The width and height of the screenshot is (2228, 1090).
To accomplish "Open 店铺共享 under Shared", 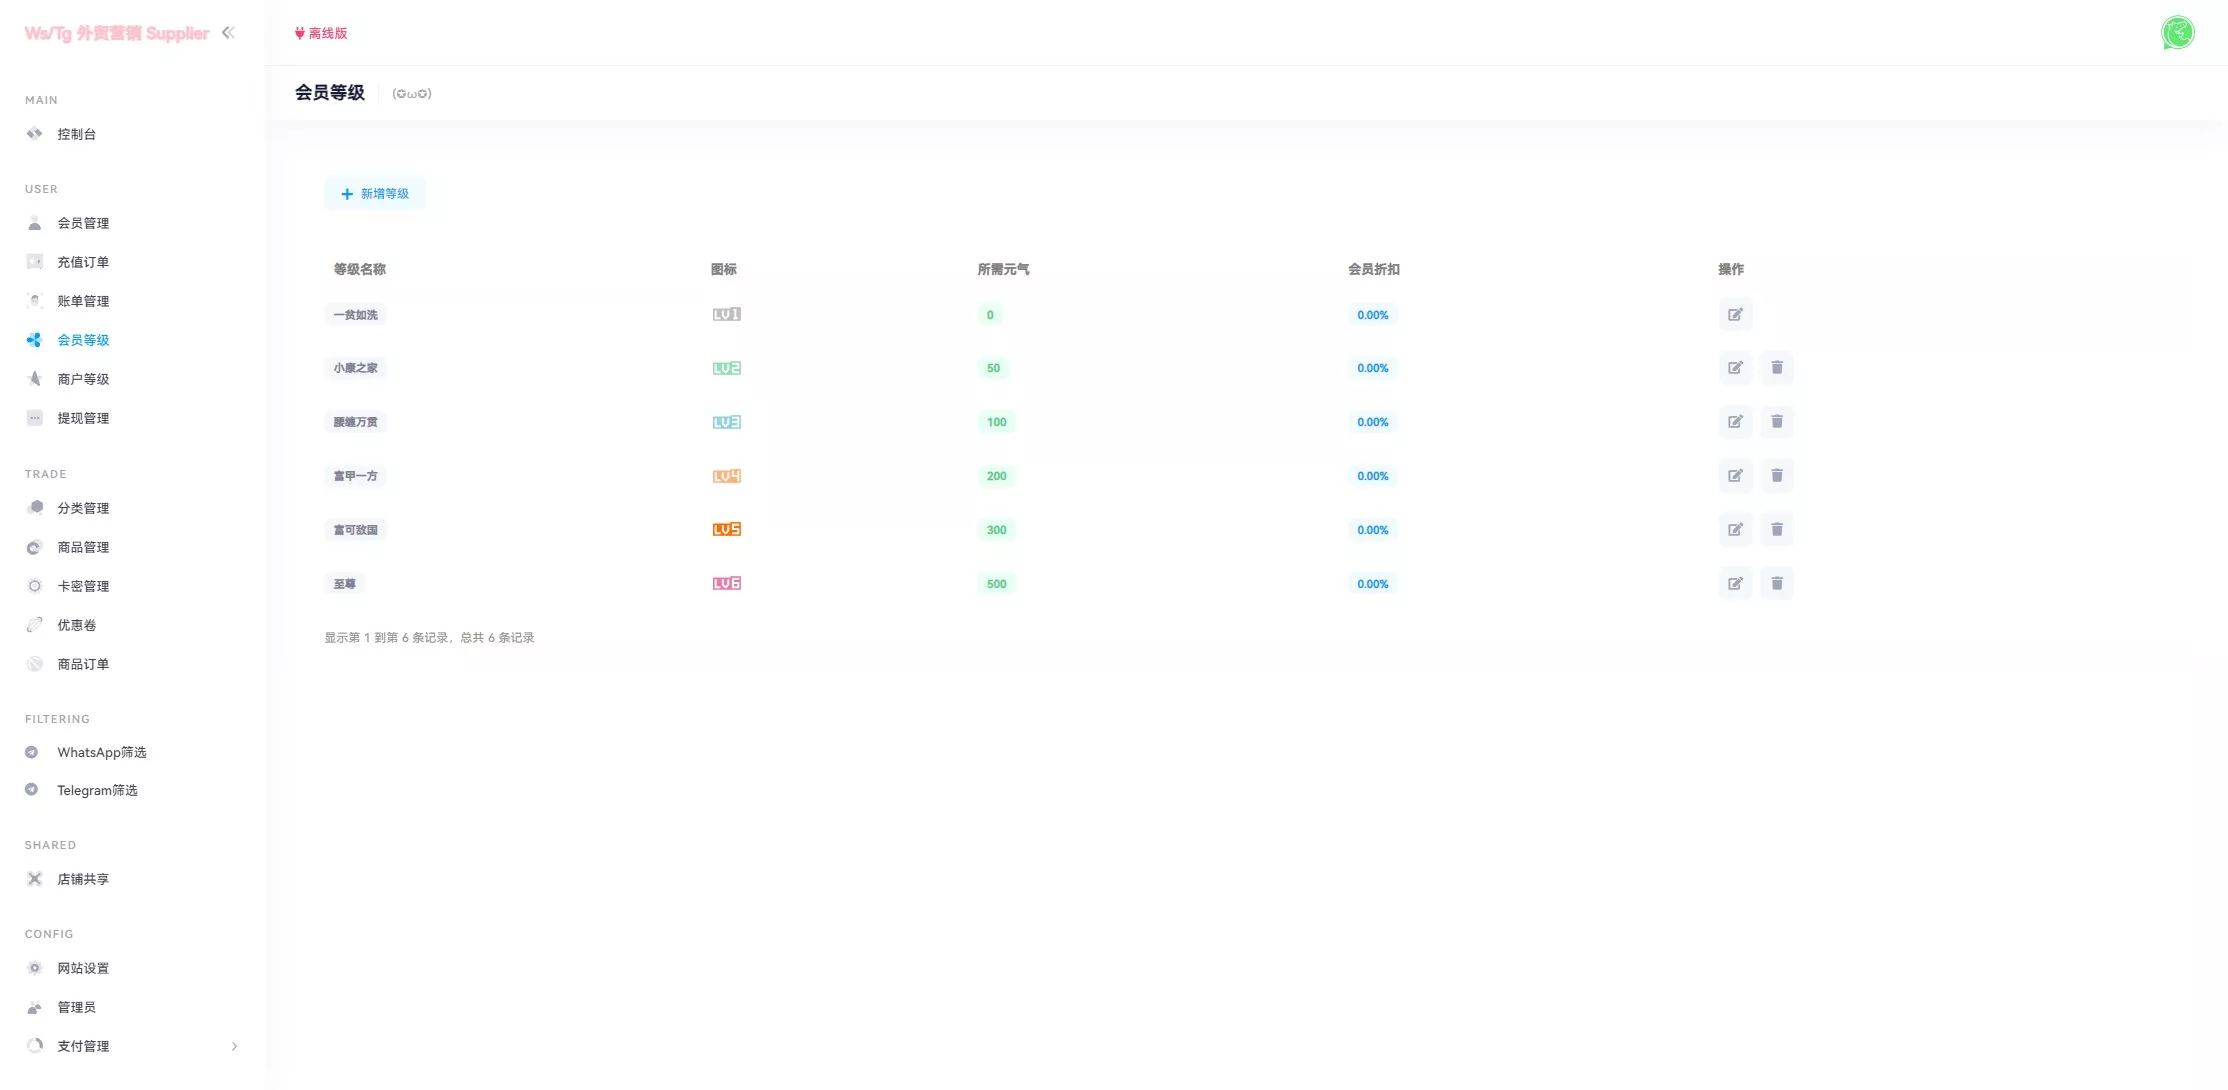I will point(83,879).
